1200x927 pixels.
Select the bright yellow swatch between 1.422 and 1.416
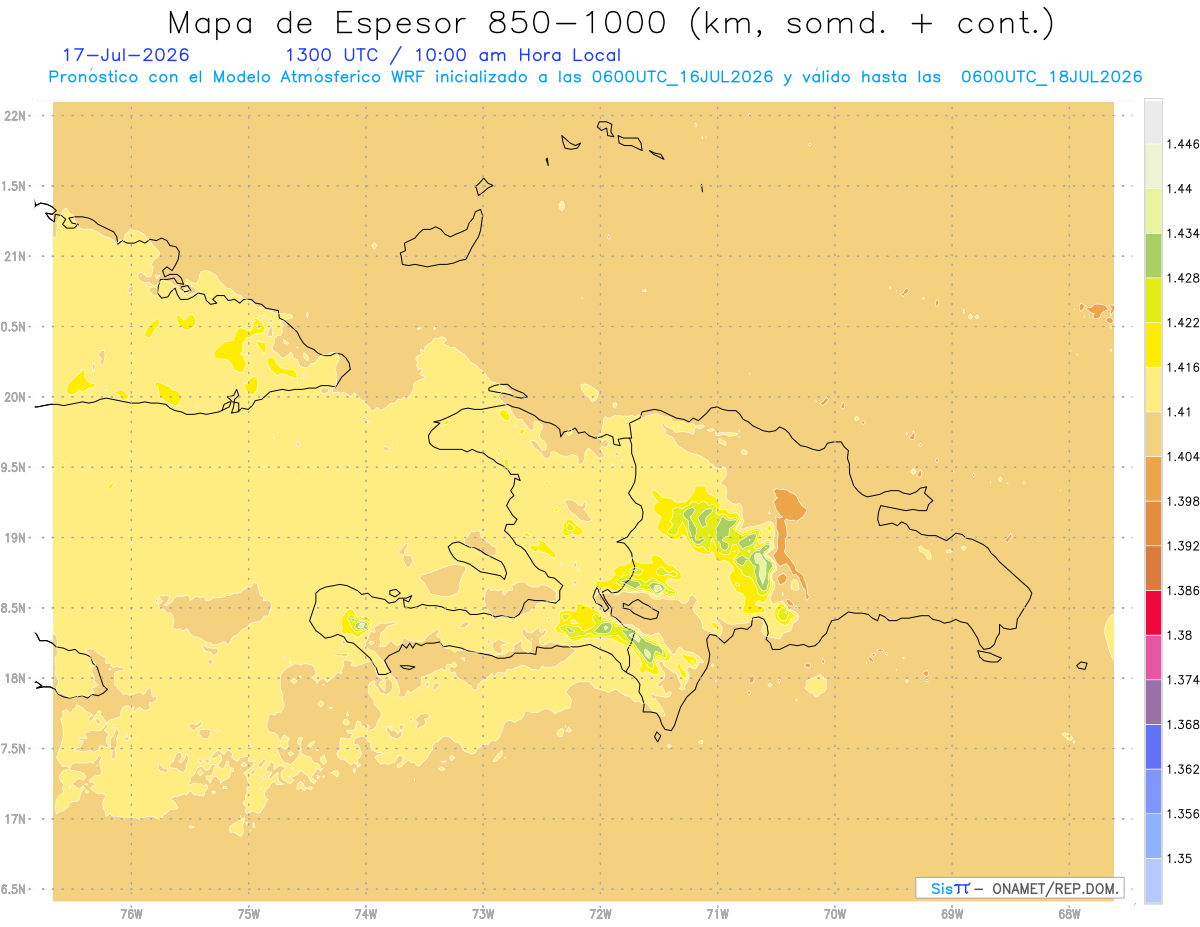(x=1153, y=344)
